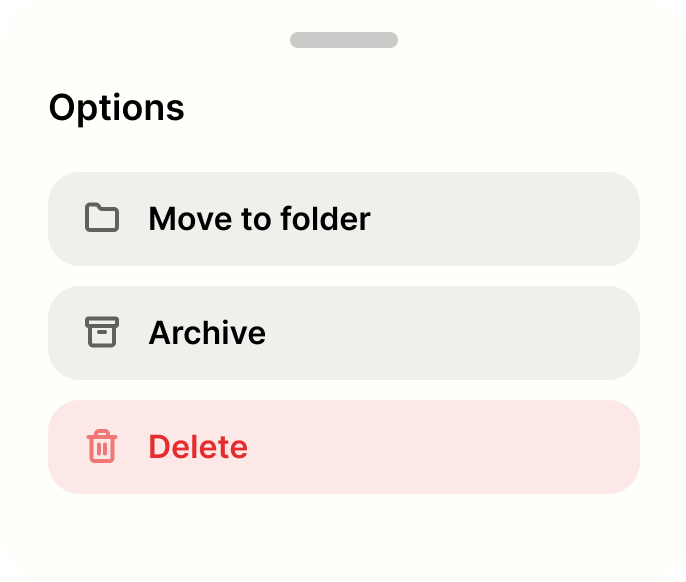
Task: Click the "Archive" text label
Action: click(207, 333)
